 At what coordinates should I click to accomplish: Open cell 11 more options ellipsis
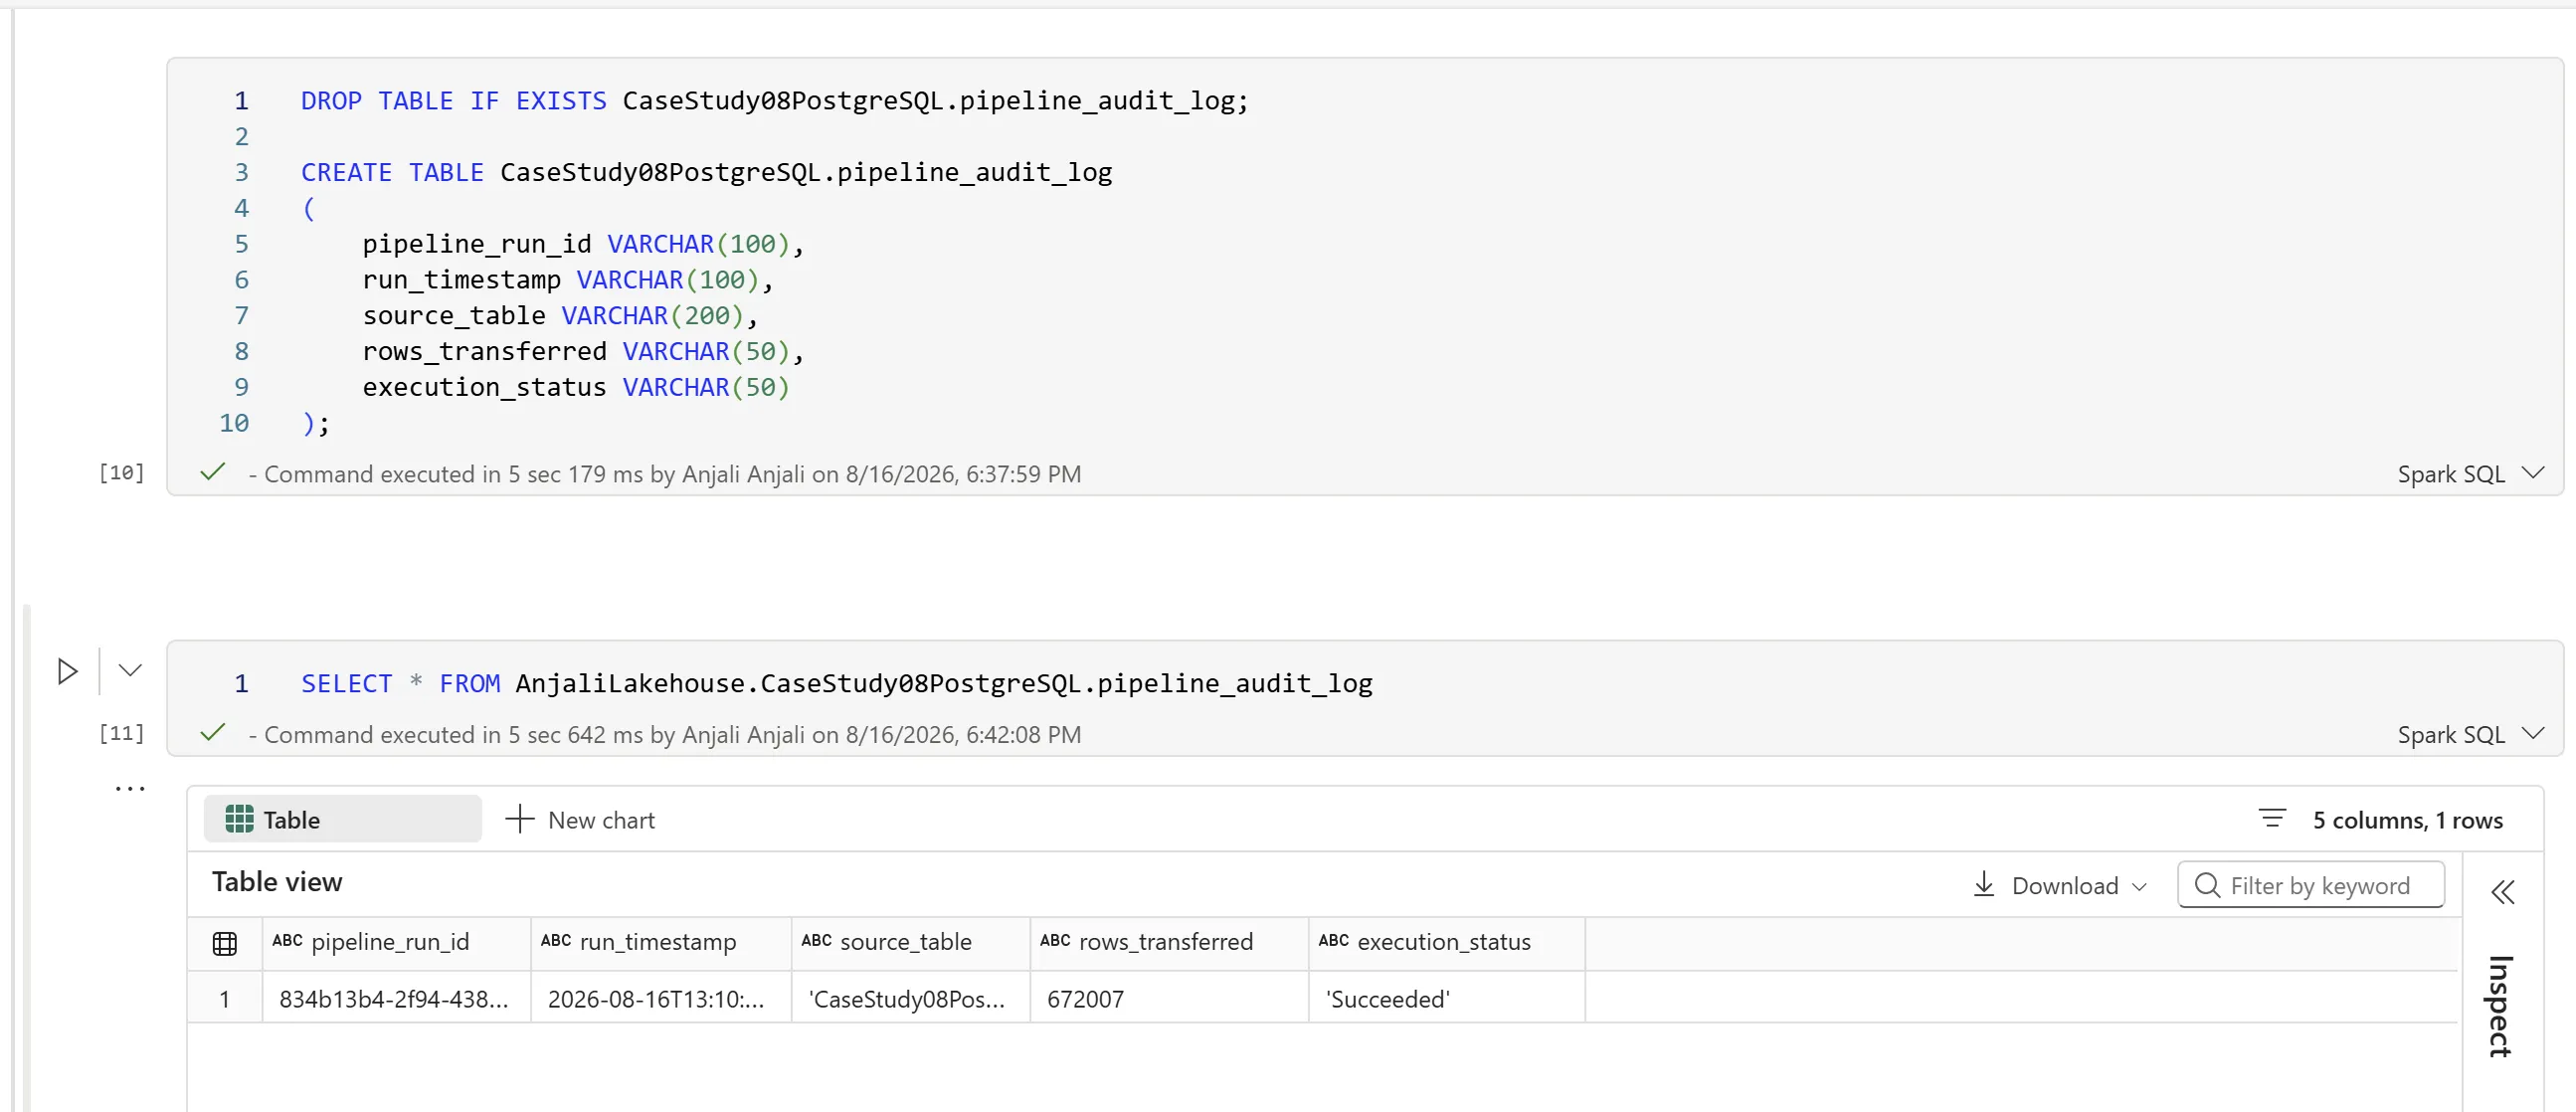130,789
